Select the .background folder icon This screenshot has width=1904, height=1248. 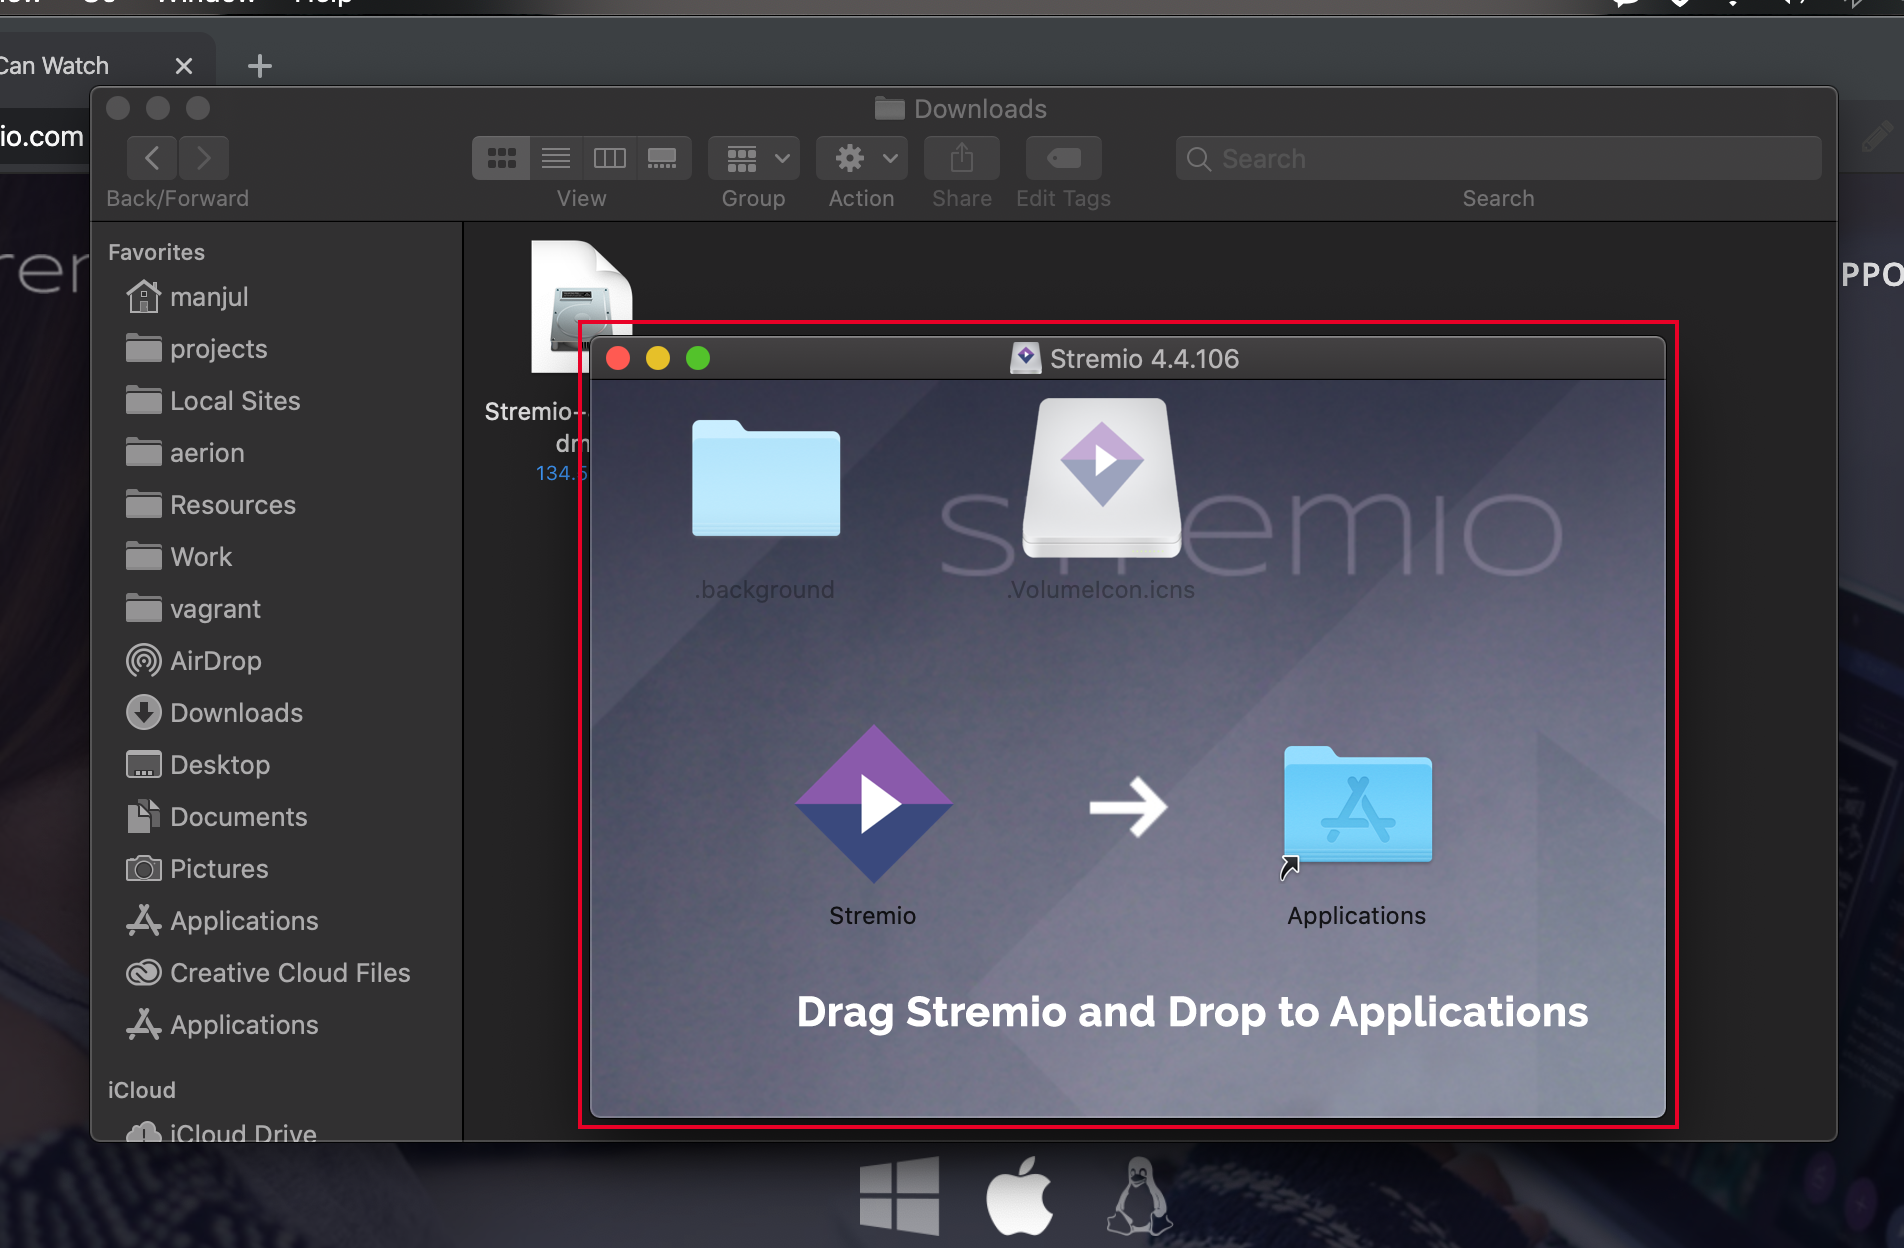coord(766,479)
